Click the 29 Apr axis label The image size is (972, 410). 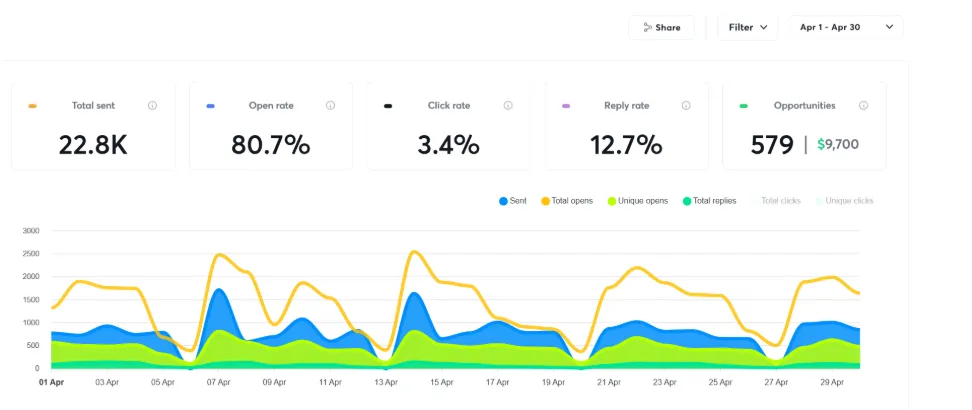coord(832,383)
